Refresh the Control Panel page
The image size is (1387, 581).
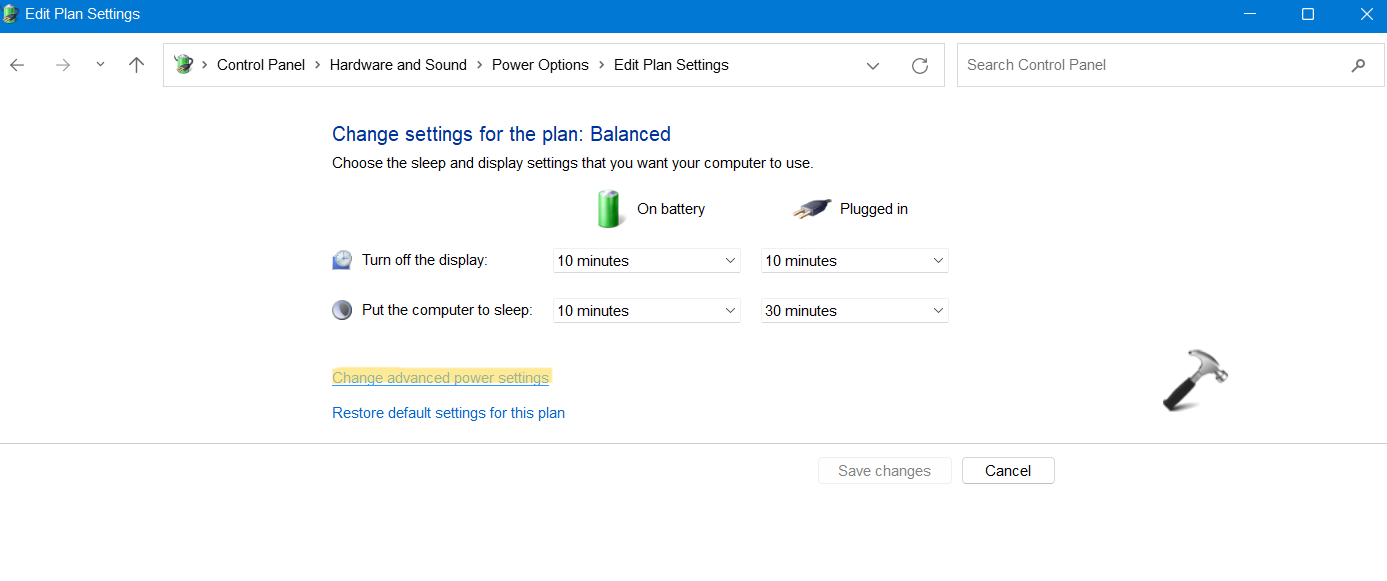pos(920,66)
